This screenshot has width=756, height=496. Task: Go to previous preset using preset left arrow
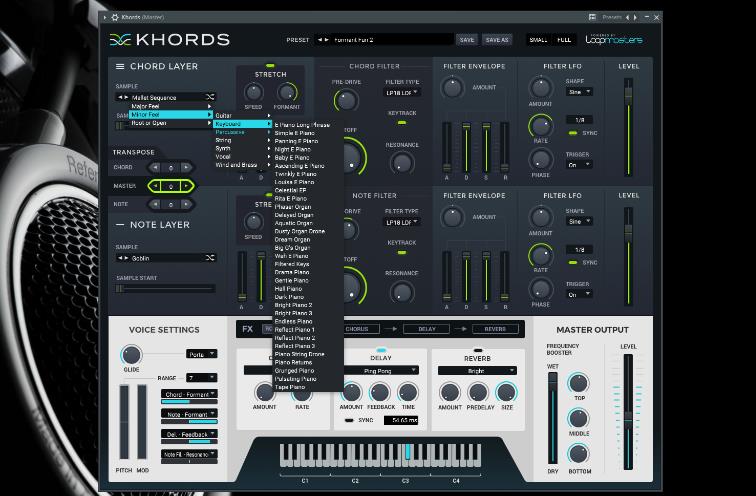coord(320,40)
